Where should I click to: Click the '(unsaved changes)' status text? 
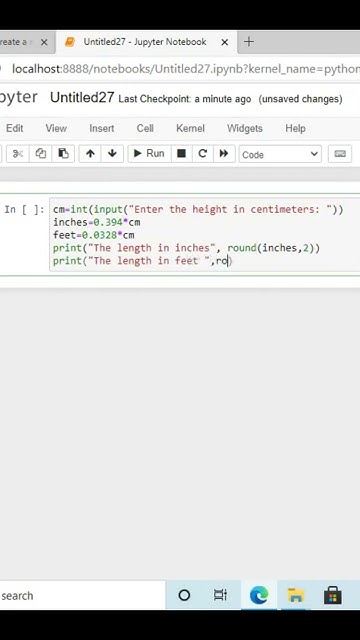tap(300, 99)
